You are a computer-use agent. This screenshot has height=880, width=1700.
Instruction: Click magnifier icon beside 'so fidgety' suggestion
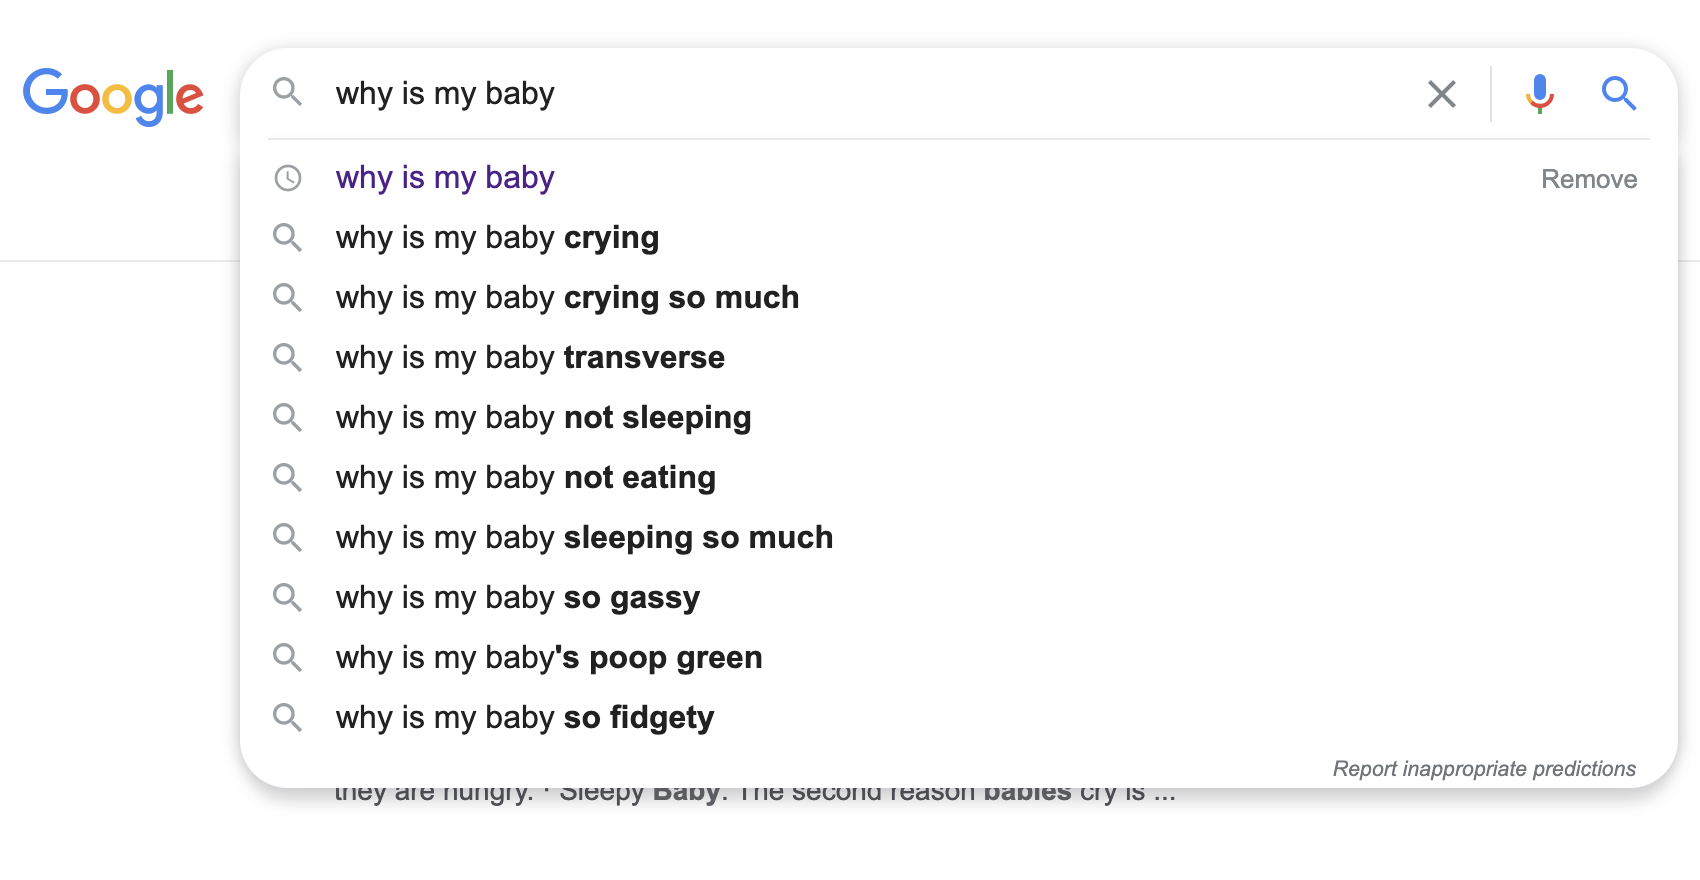point(287,718)
